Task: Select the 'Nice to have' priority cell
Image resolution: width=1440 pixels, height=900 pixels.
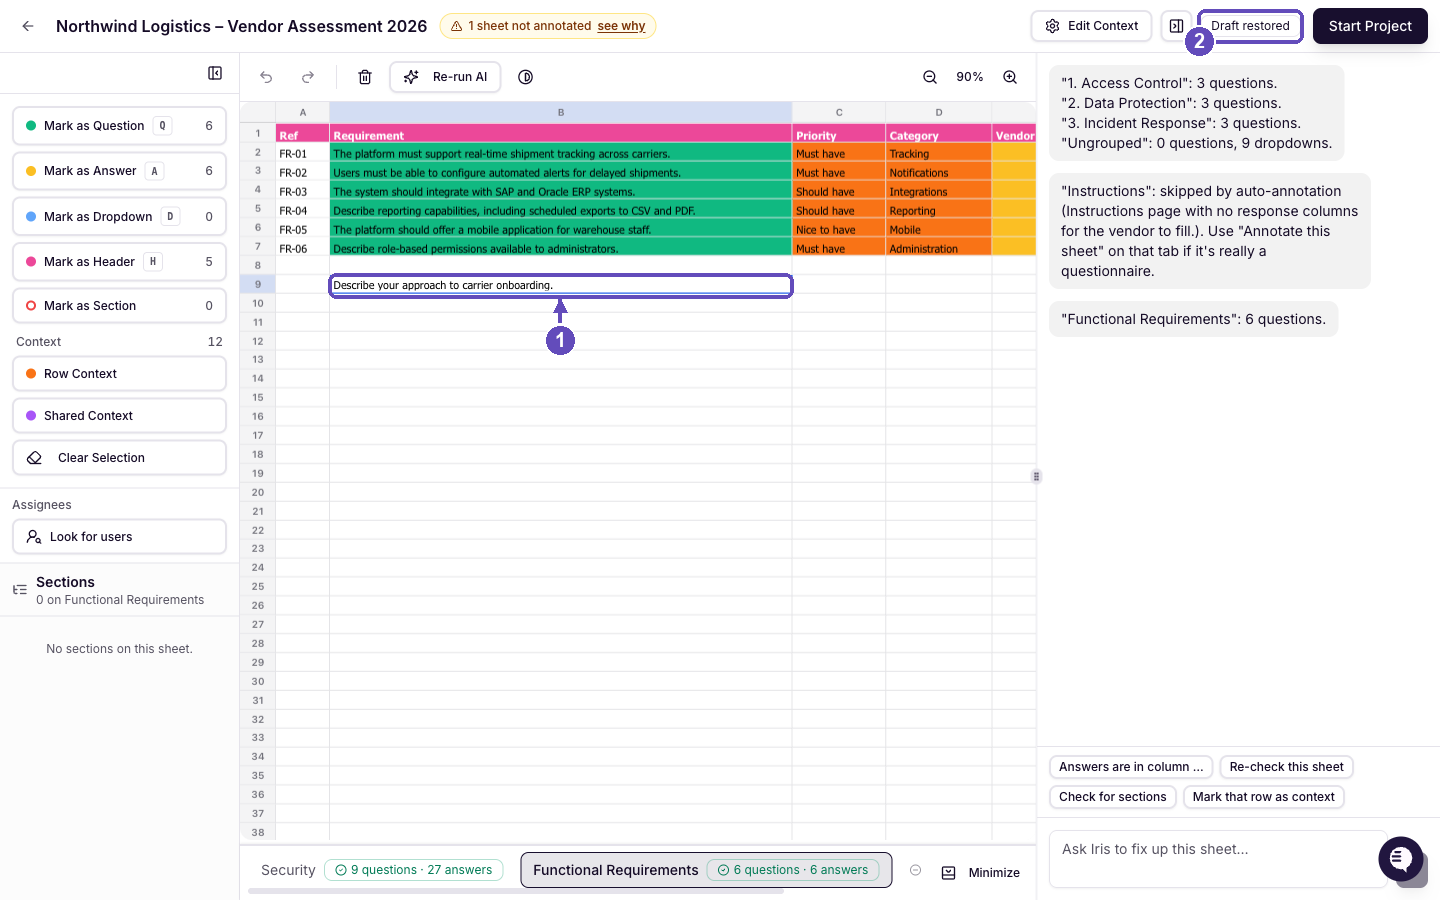Action: (839, 230)
